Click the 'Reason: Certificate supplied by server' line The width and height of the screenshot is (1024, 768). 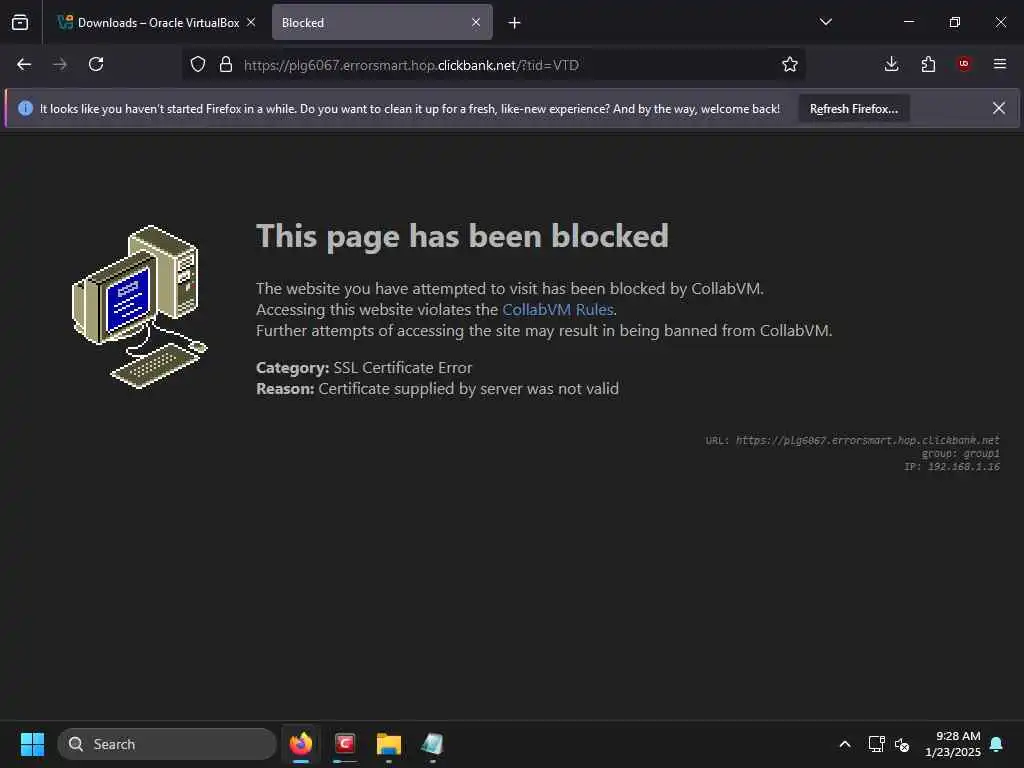(438, 389)
